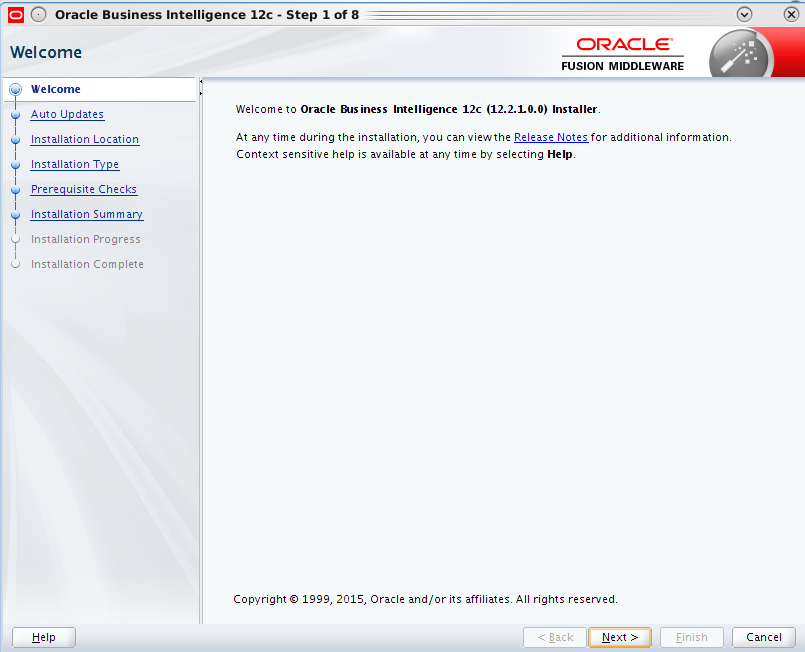Open the Release Notes link
The width and height of the screenshot is (805, 652).
[551, 138]
